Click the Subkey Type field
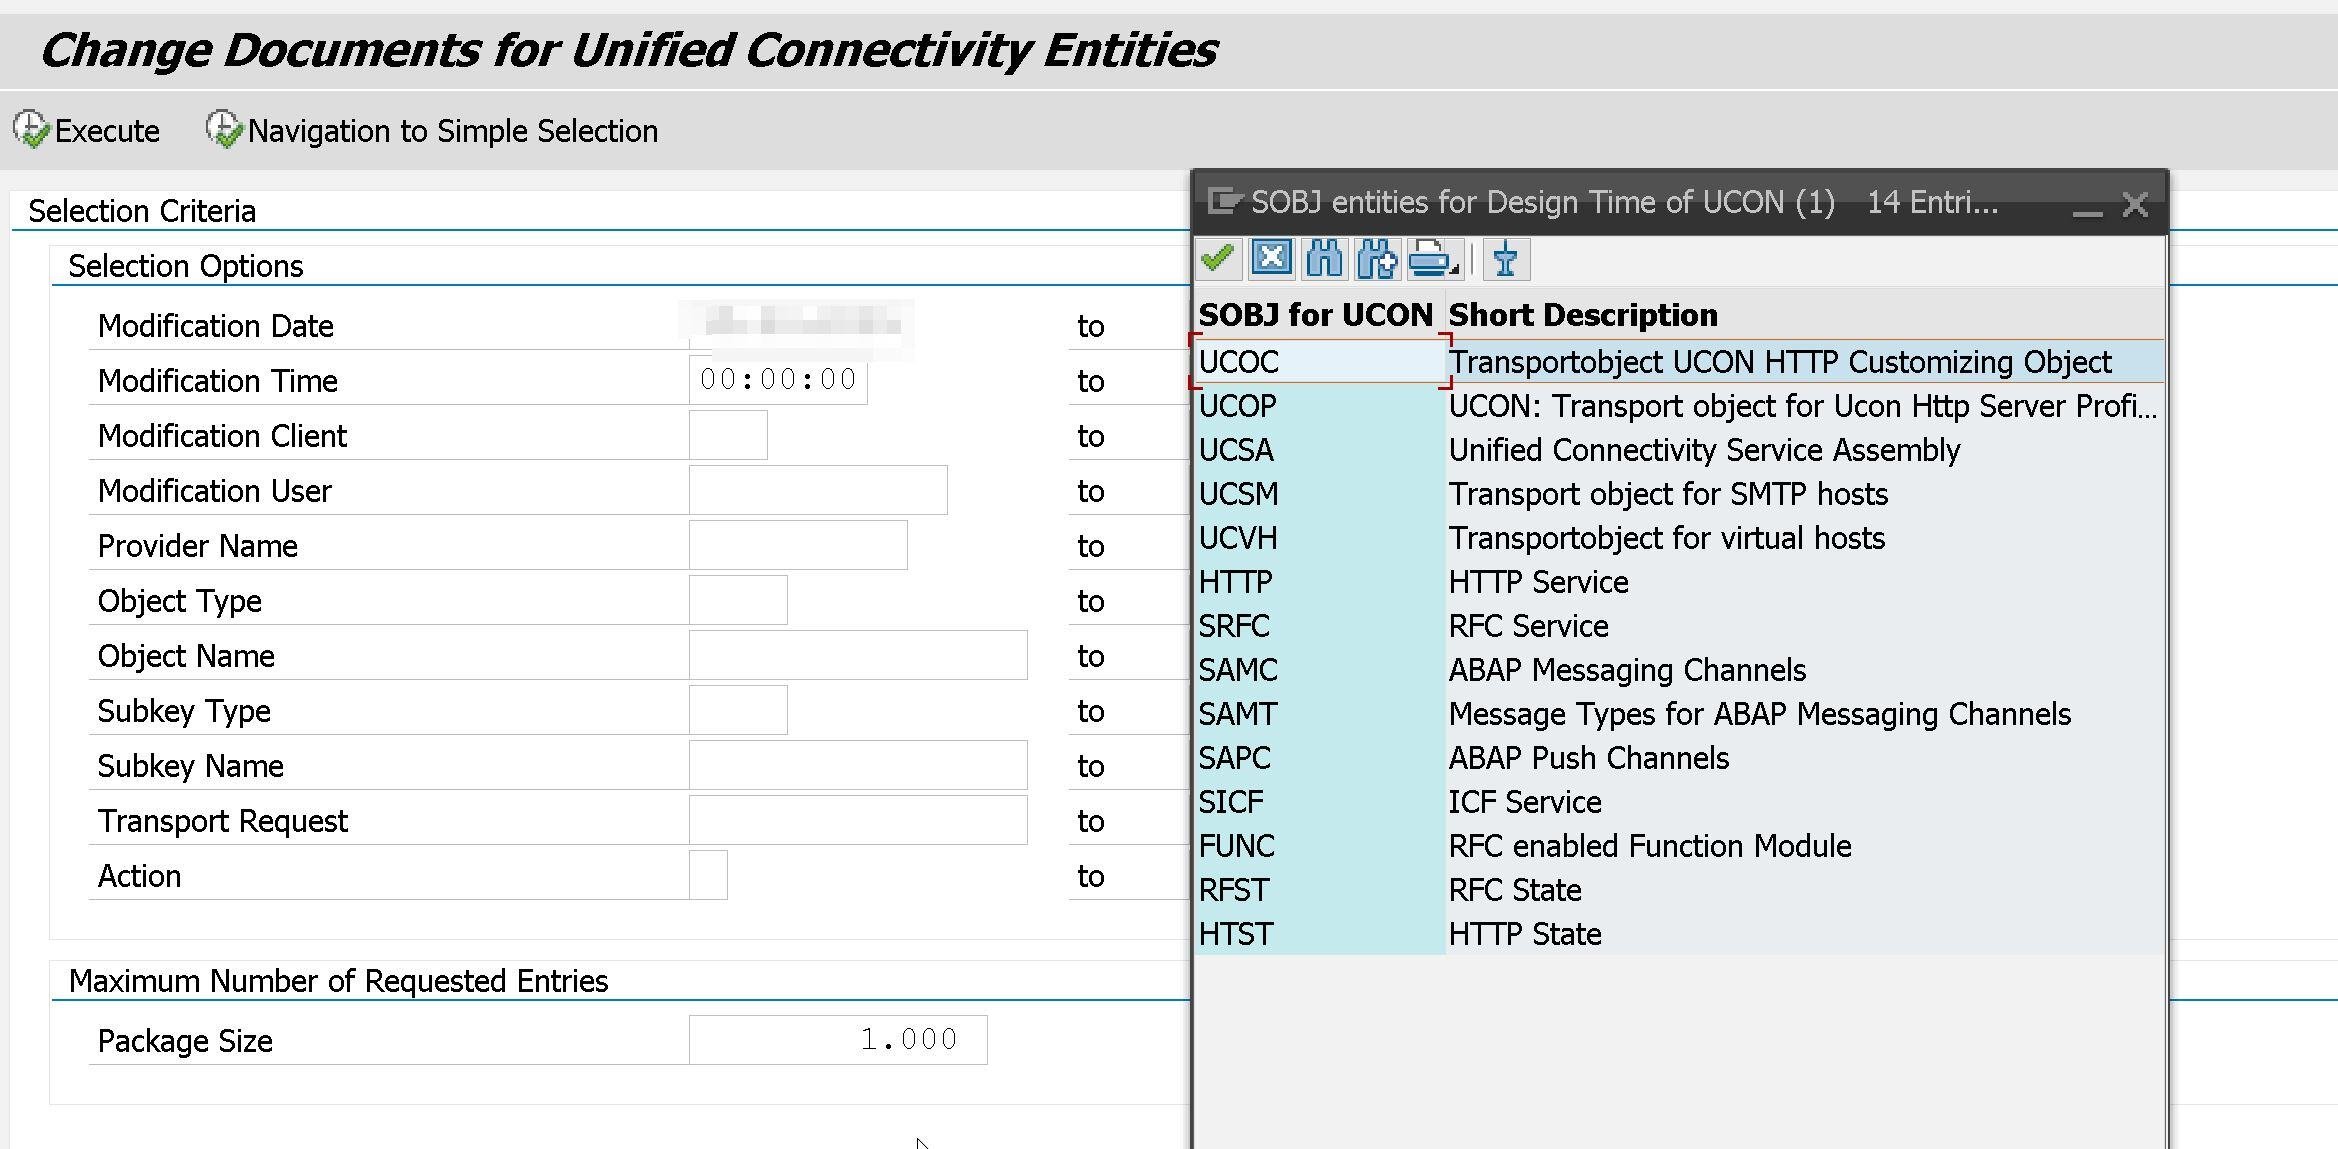This screenshot has height=1149, width=2338. 738,710
